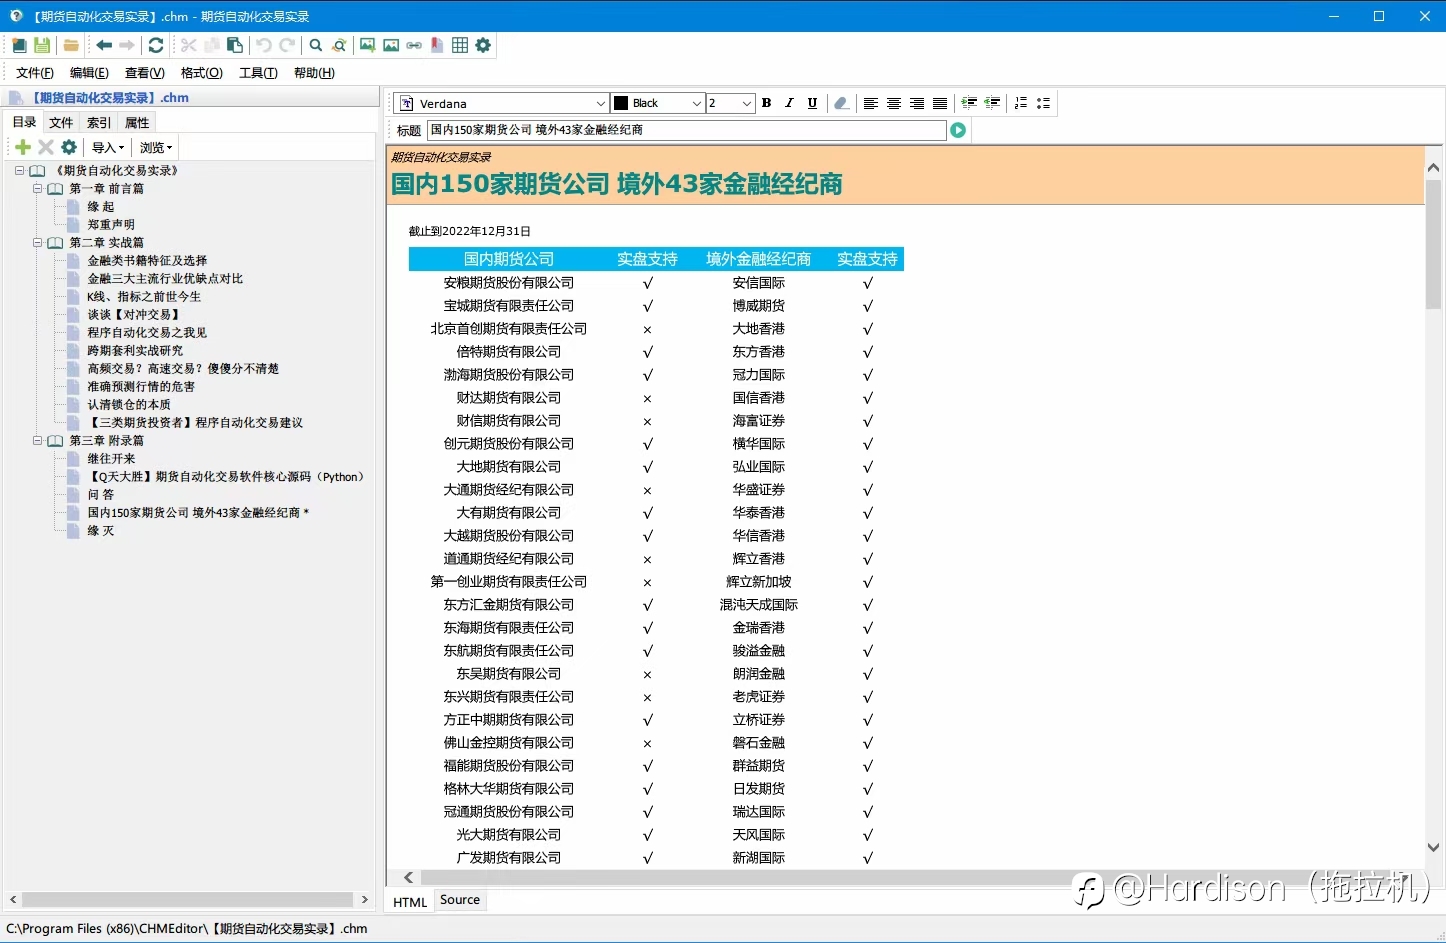Select the 问 答 topic
This screenshot has height=943, width=1446.
(101, 495)
